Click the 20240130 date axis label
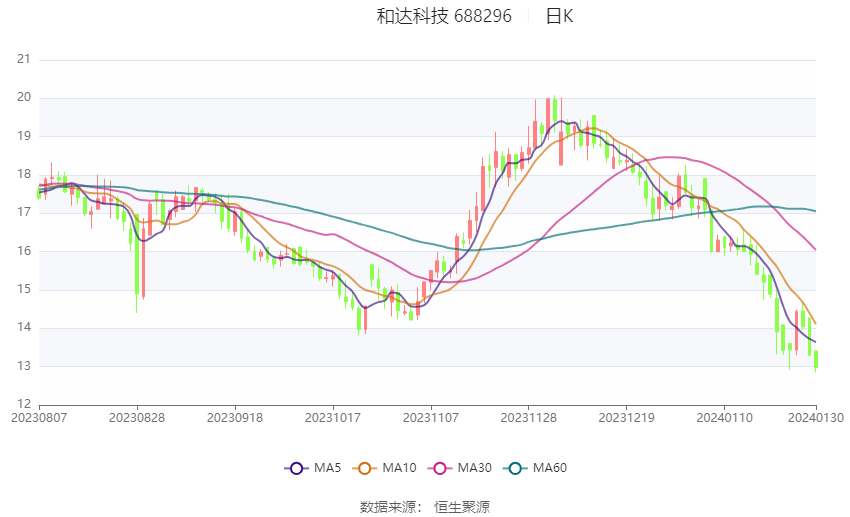Image resolution: width=850 pixels, height=517 pixels. click(x=816, y=418)
